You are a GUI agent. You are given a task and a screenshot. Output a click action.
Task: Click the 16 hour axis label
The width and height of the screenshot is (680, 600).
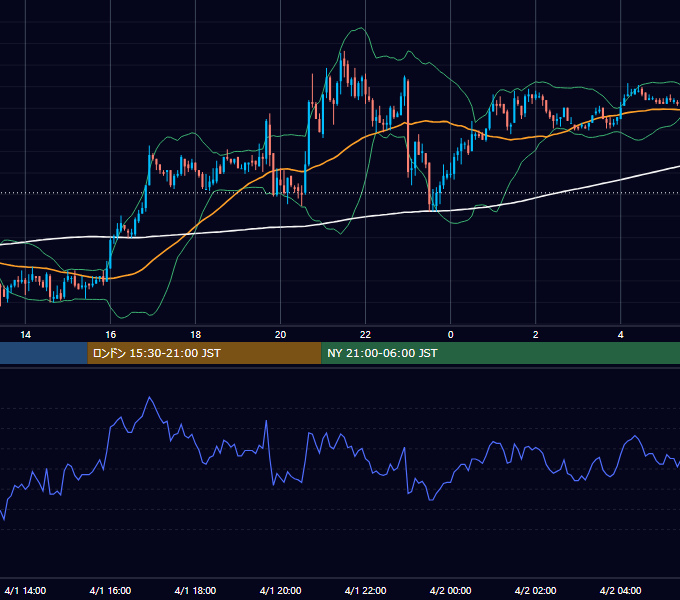point(111,335)
